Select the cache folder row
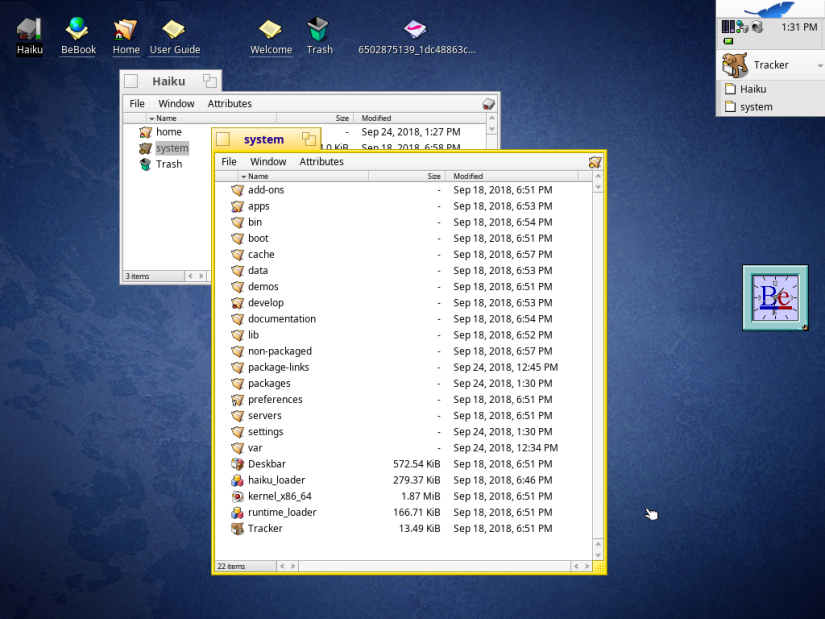The width and height of the screenshot is (825, 619). click(404, 254)
